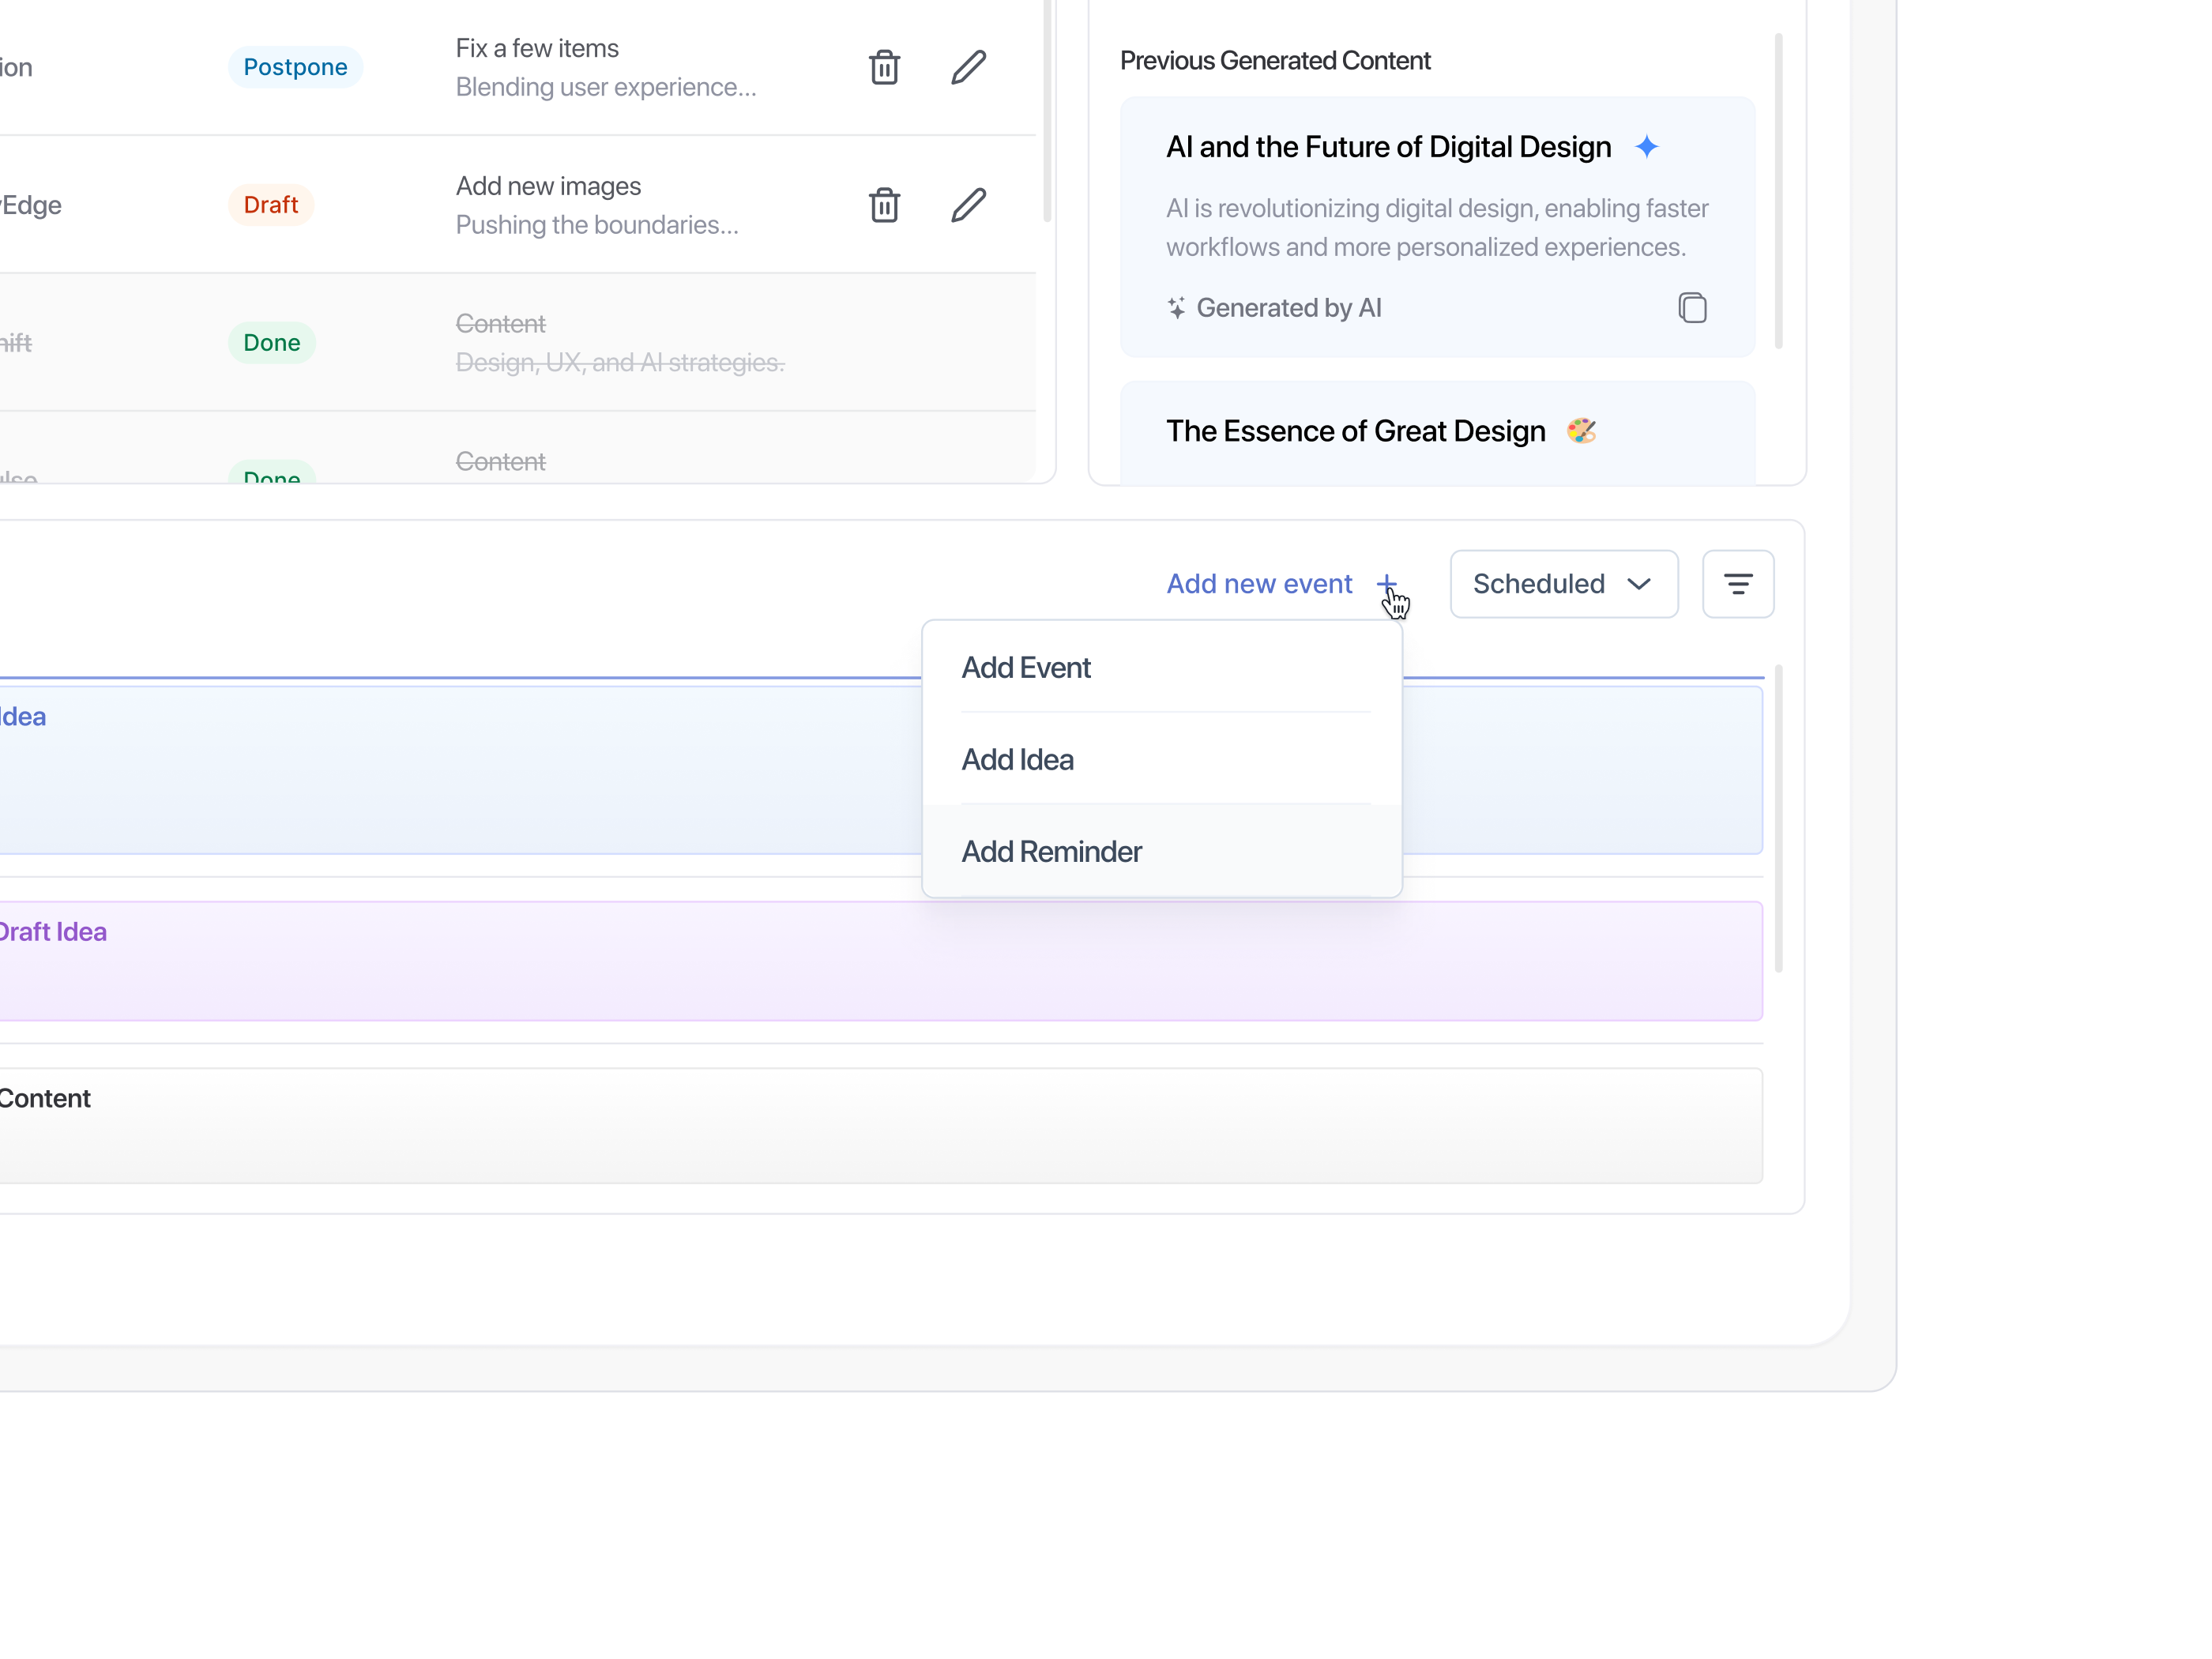Click pencil icon on Draft row
This screenshot has height=1659, width=2212.
click(968, 205)
